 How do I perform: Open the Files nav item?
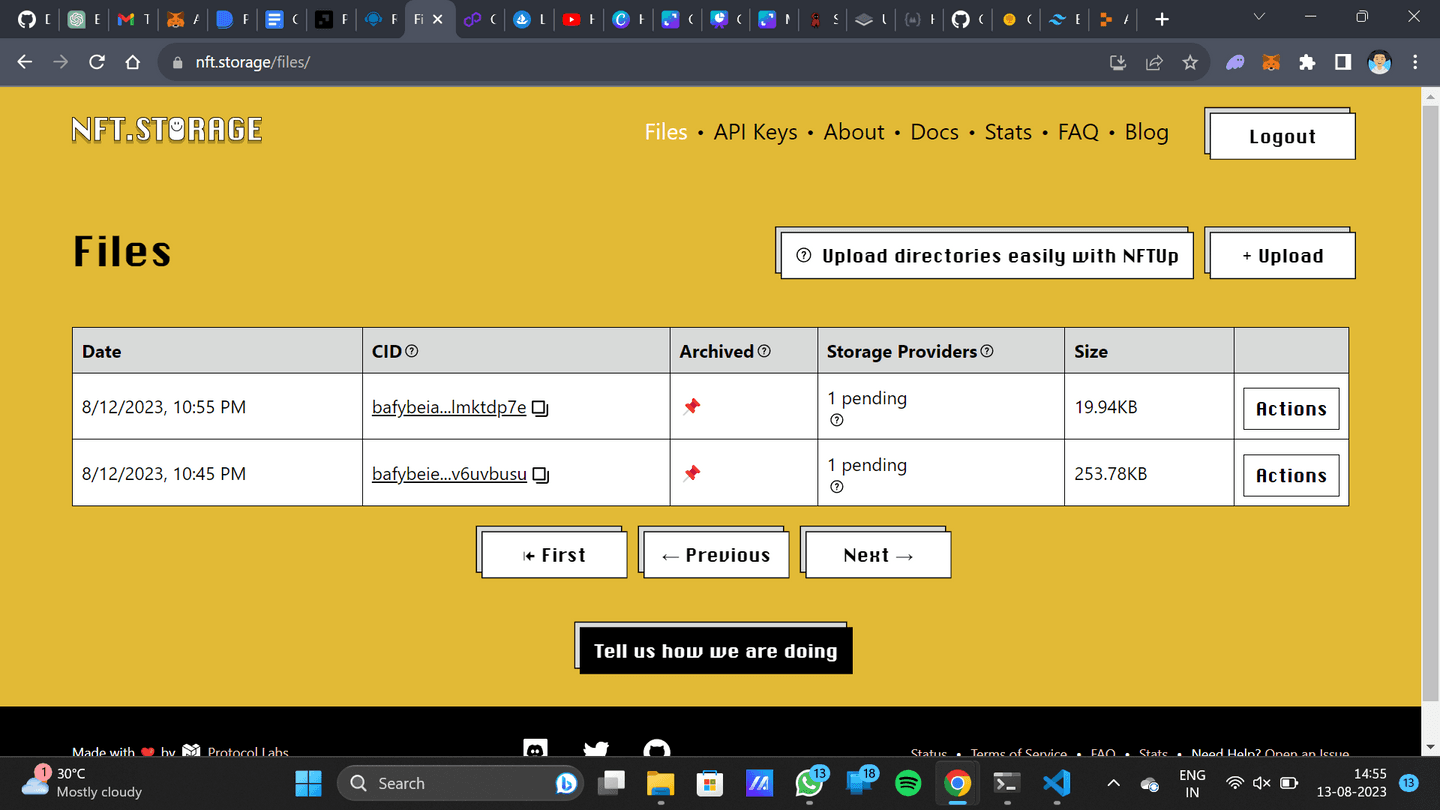[x=666, y=132]
